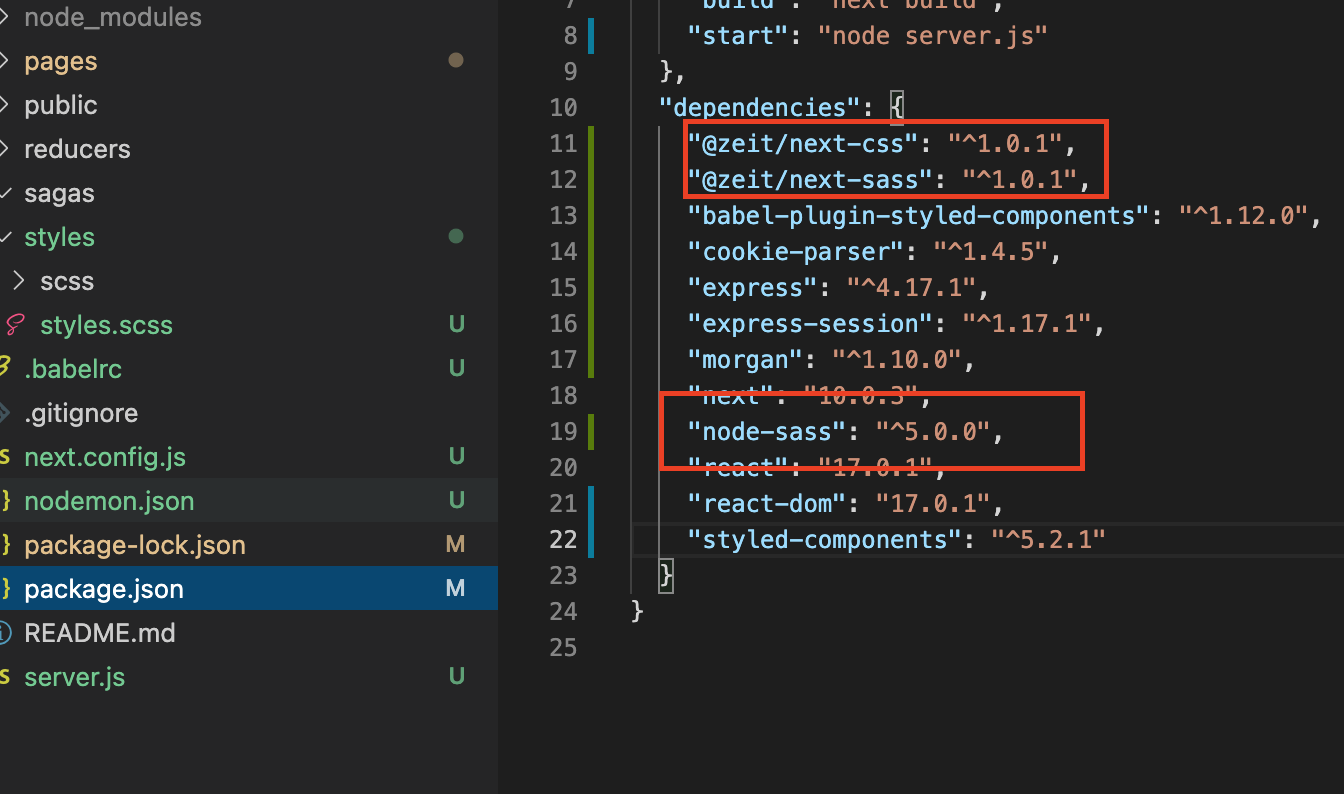Open server.js file
1344x794 pixels.
pos(249,677)
